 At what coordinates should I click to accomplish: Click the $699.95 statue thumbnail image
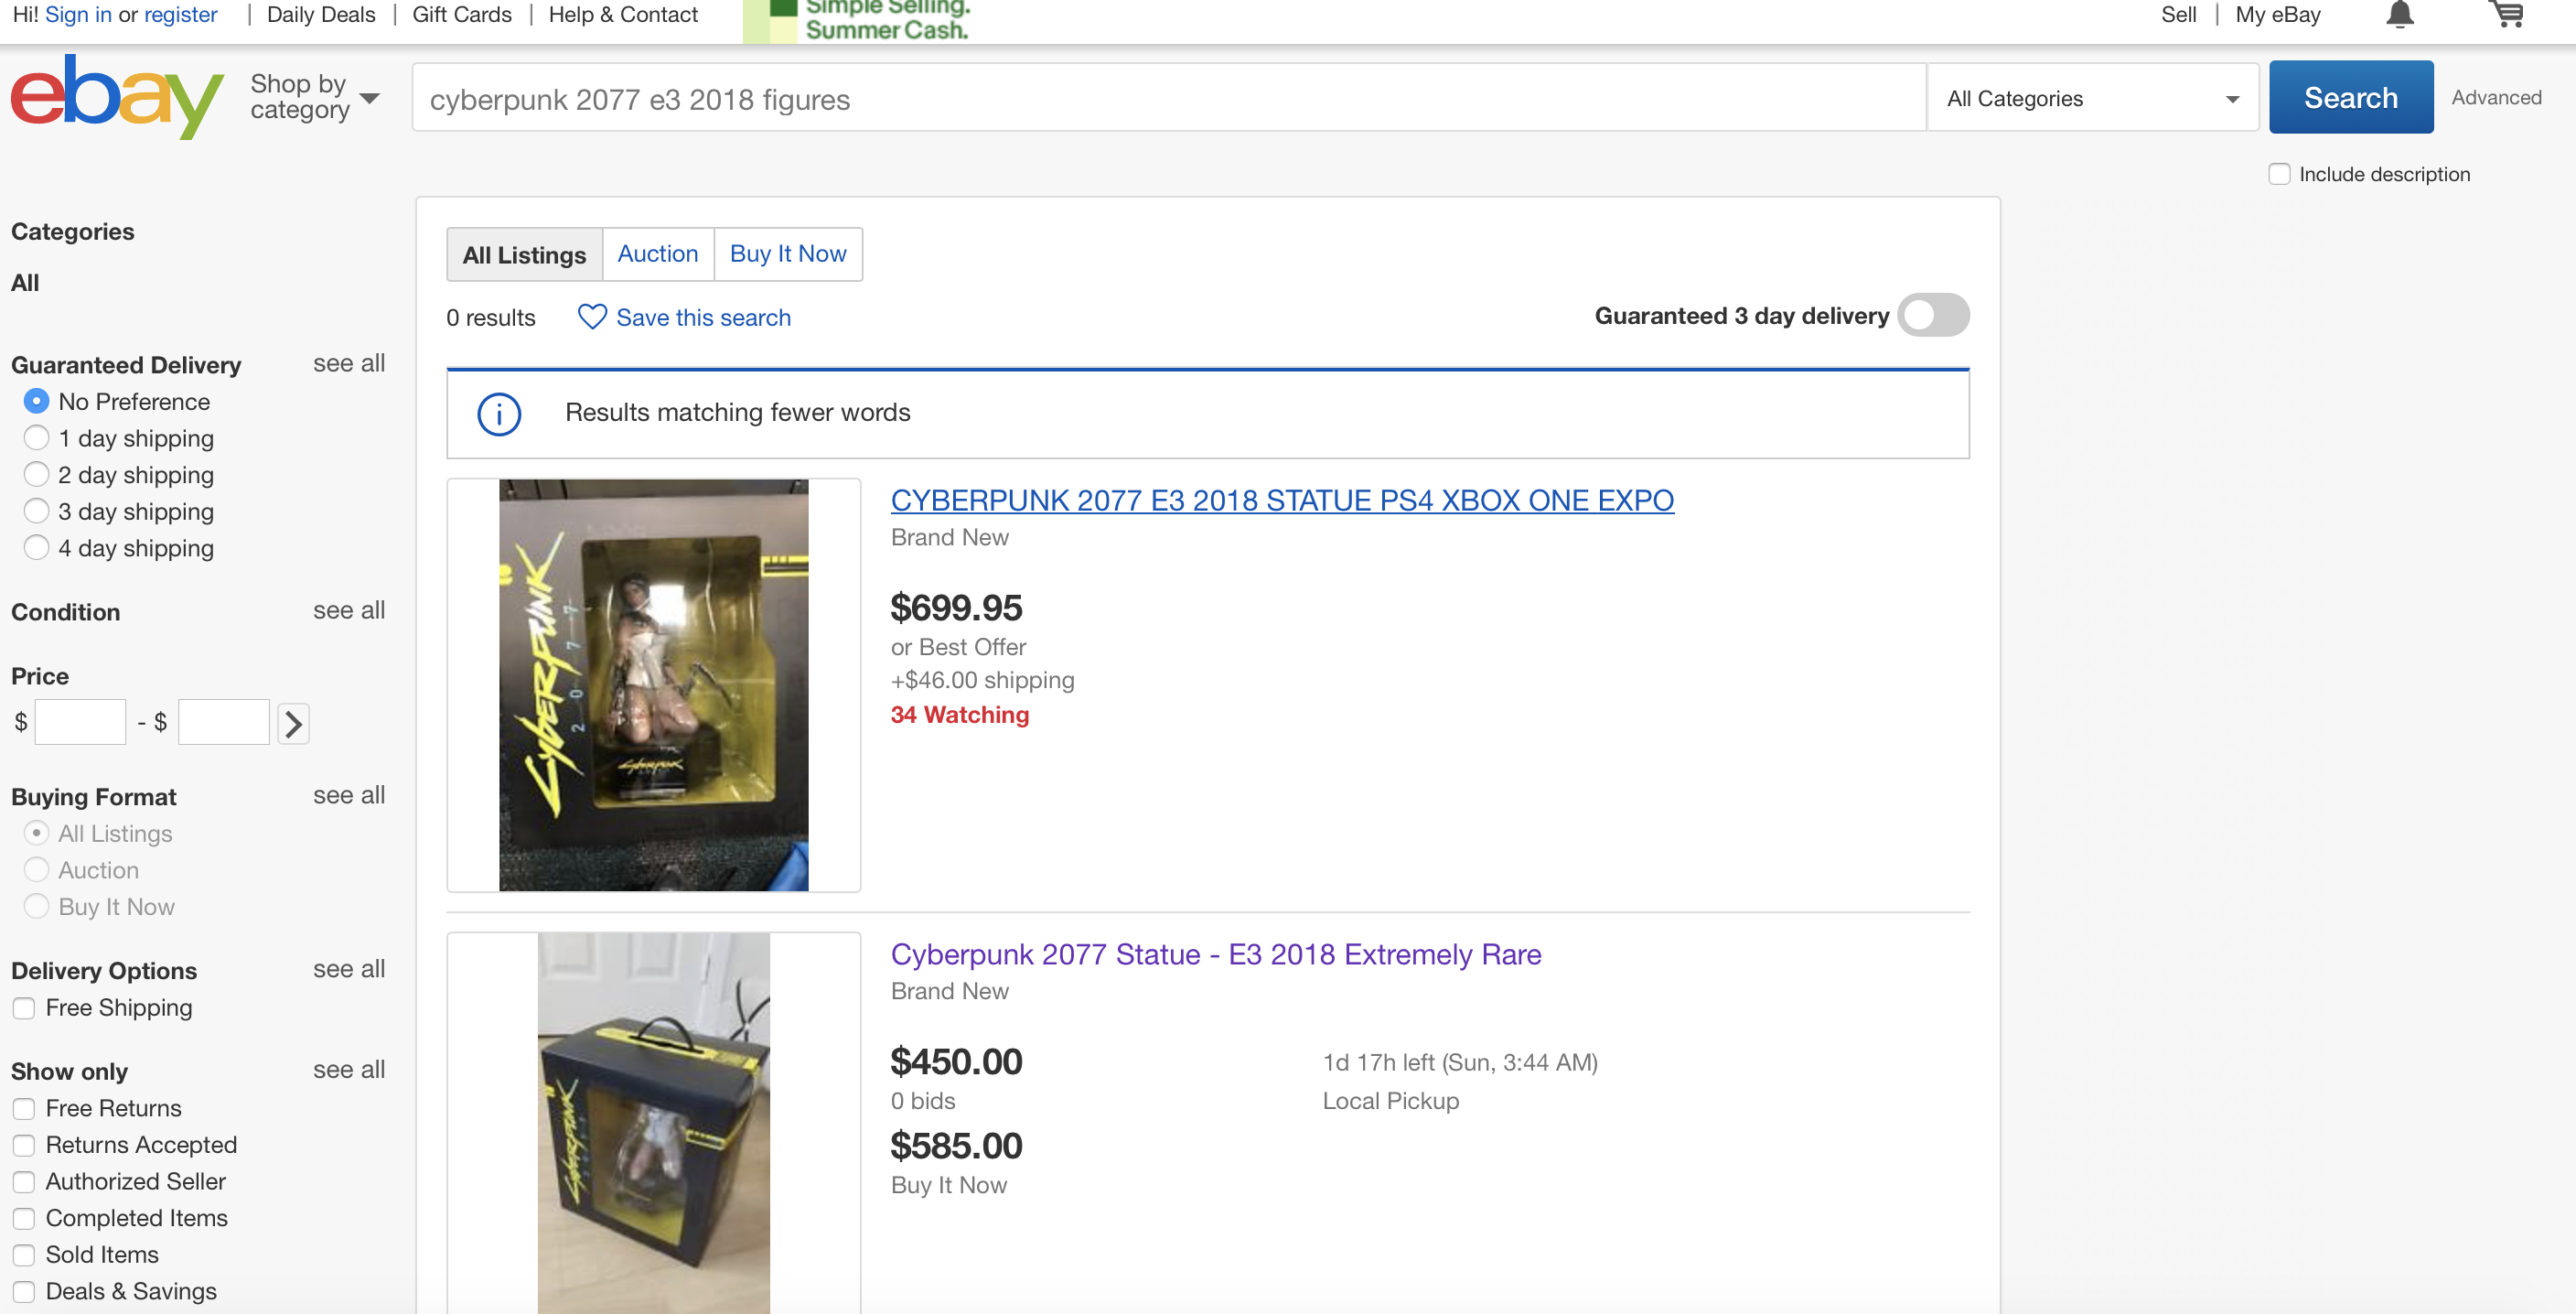(x=653, y=685)
